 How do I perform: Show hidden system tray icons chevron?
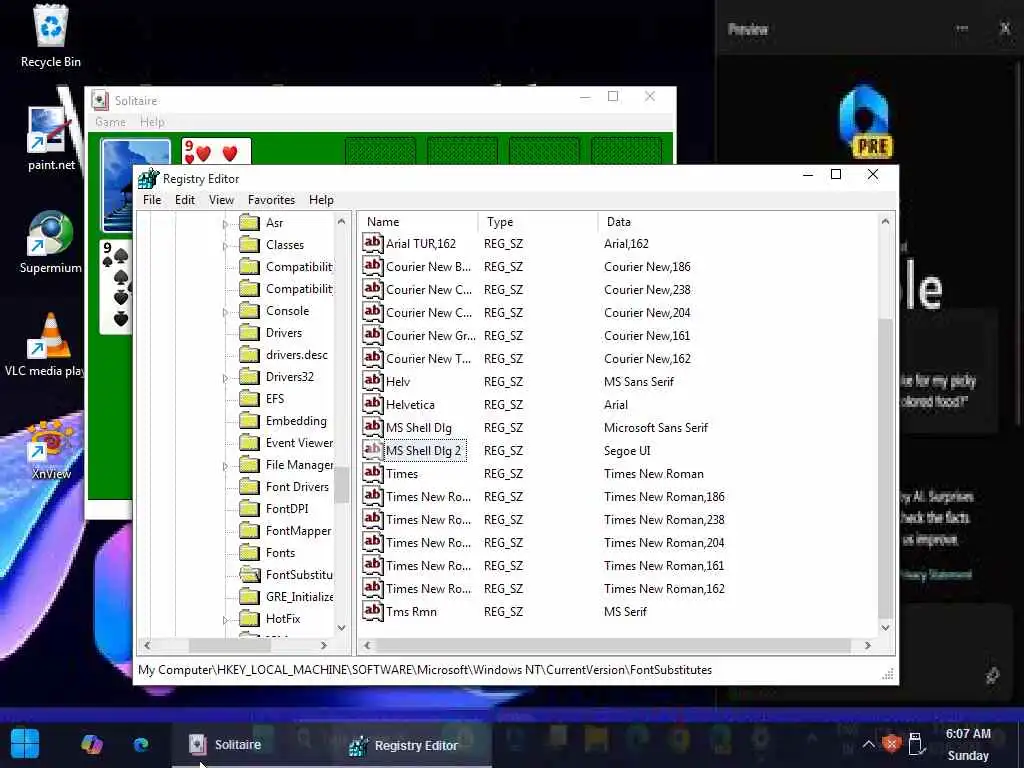868,744
